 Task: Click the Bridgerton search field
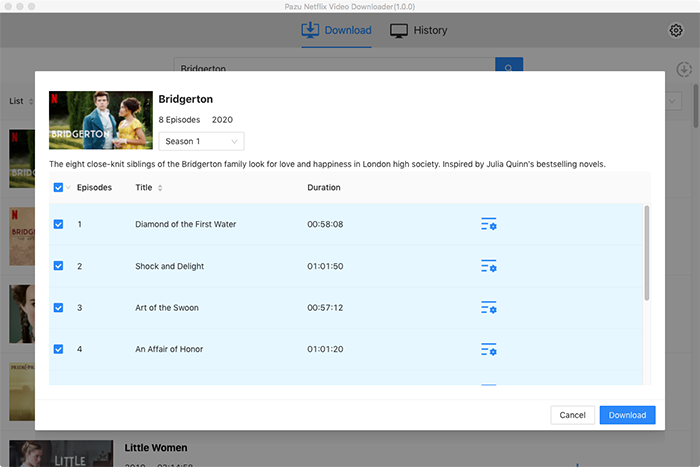(x=334, y=65)
